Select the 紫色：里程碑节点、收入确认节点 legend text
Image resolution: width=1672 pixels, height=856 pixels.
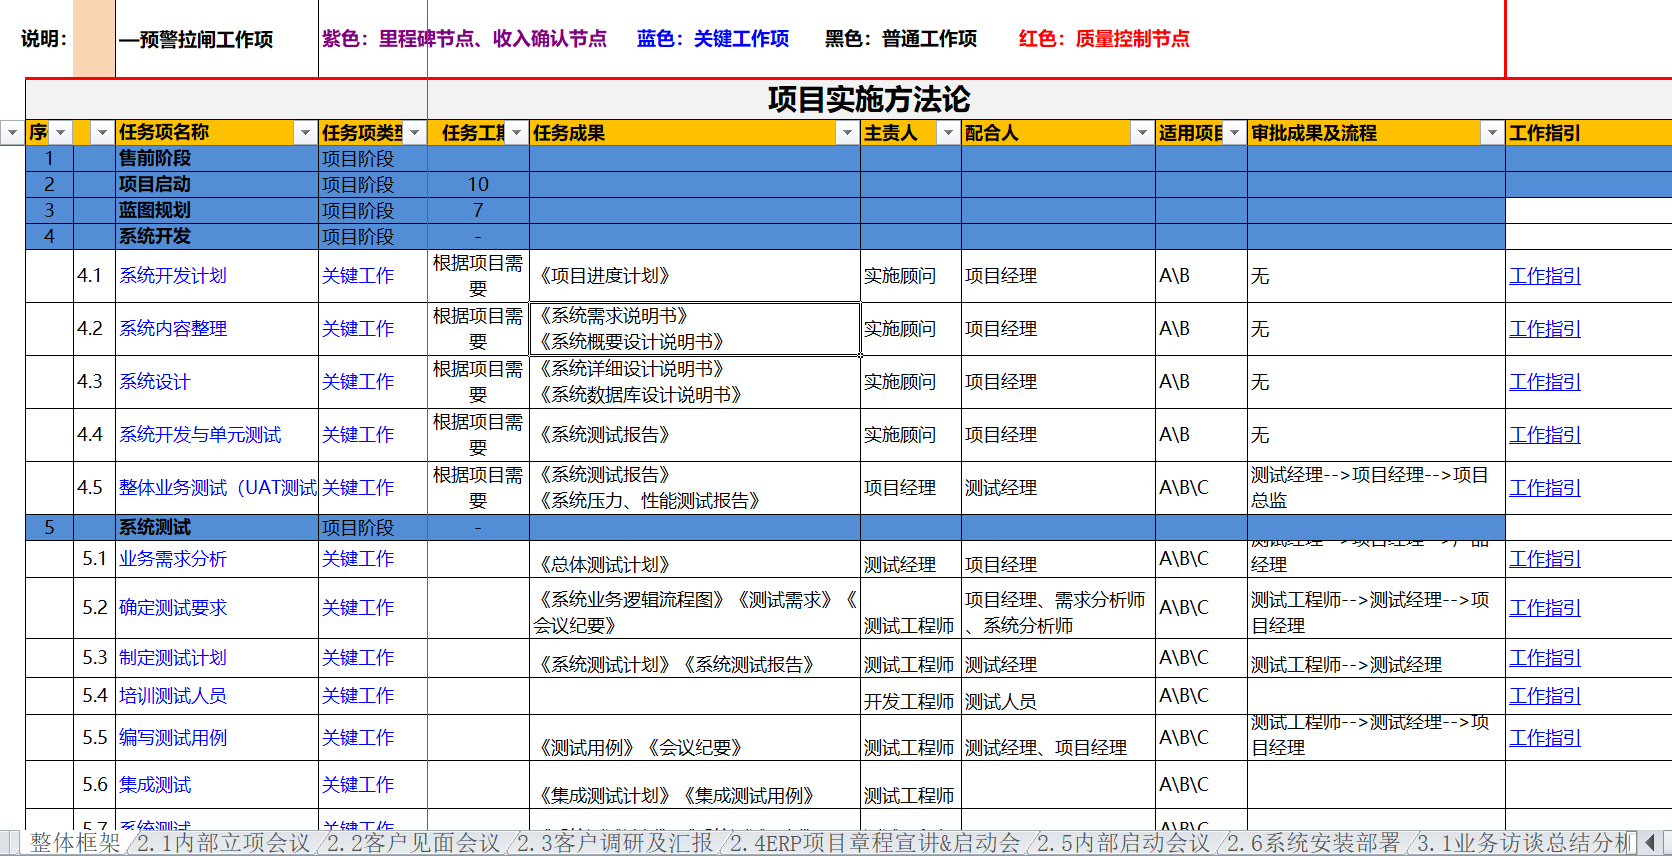(x=464, y=39)
